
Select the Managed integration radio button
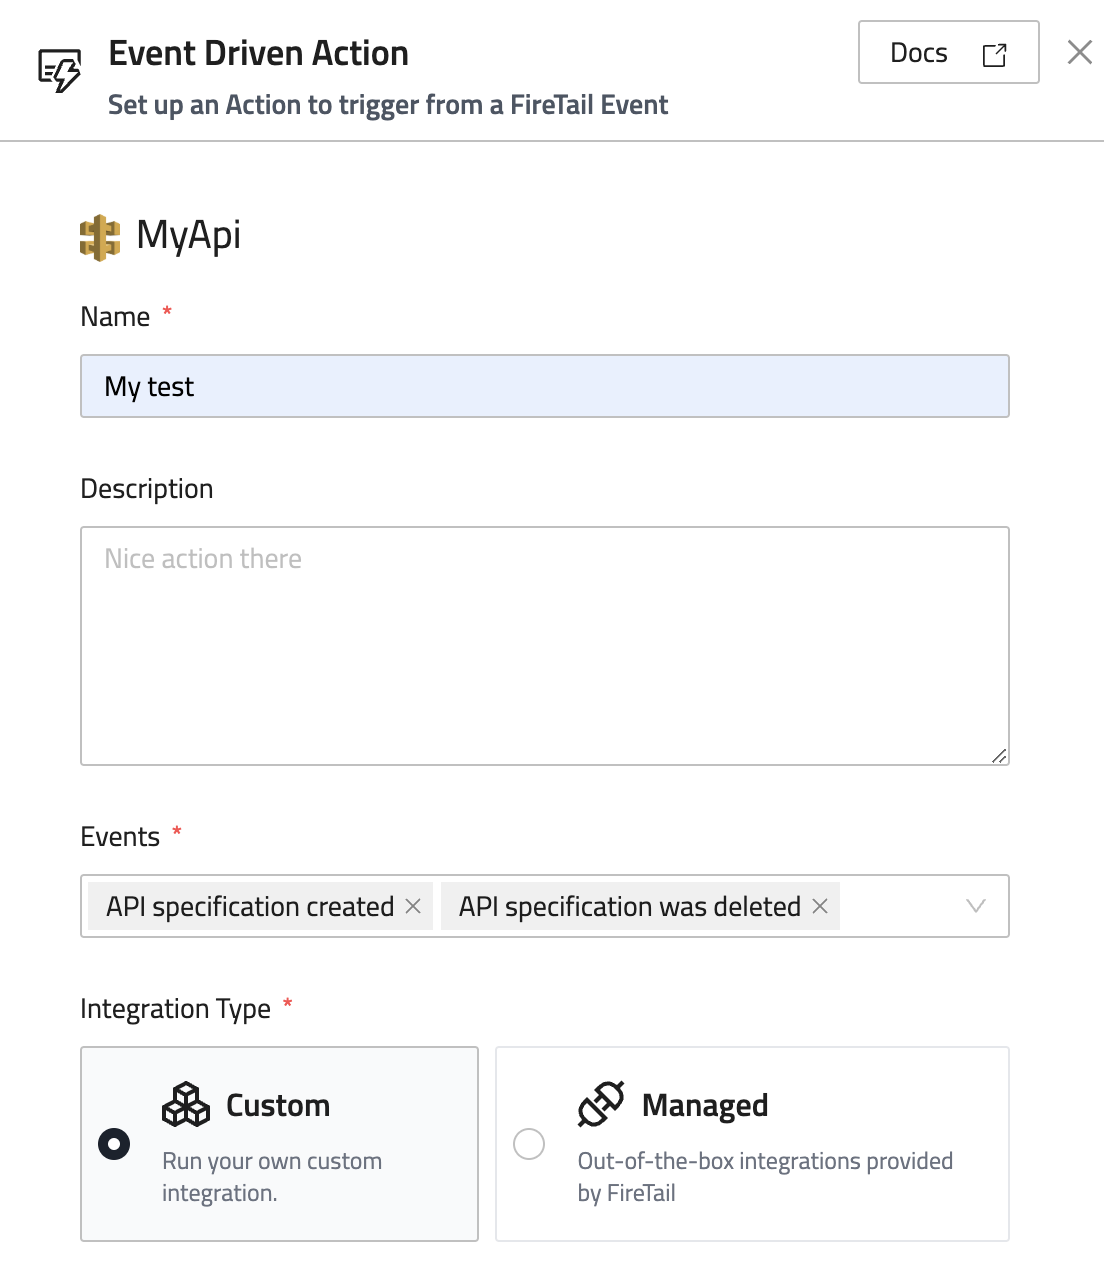(x=529, y=1143)
